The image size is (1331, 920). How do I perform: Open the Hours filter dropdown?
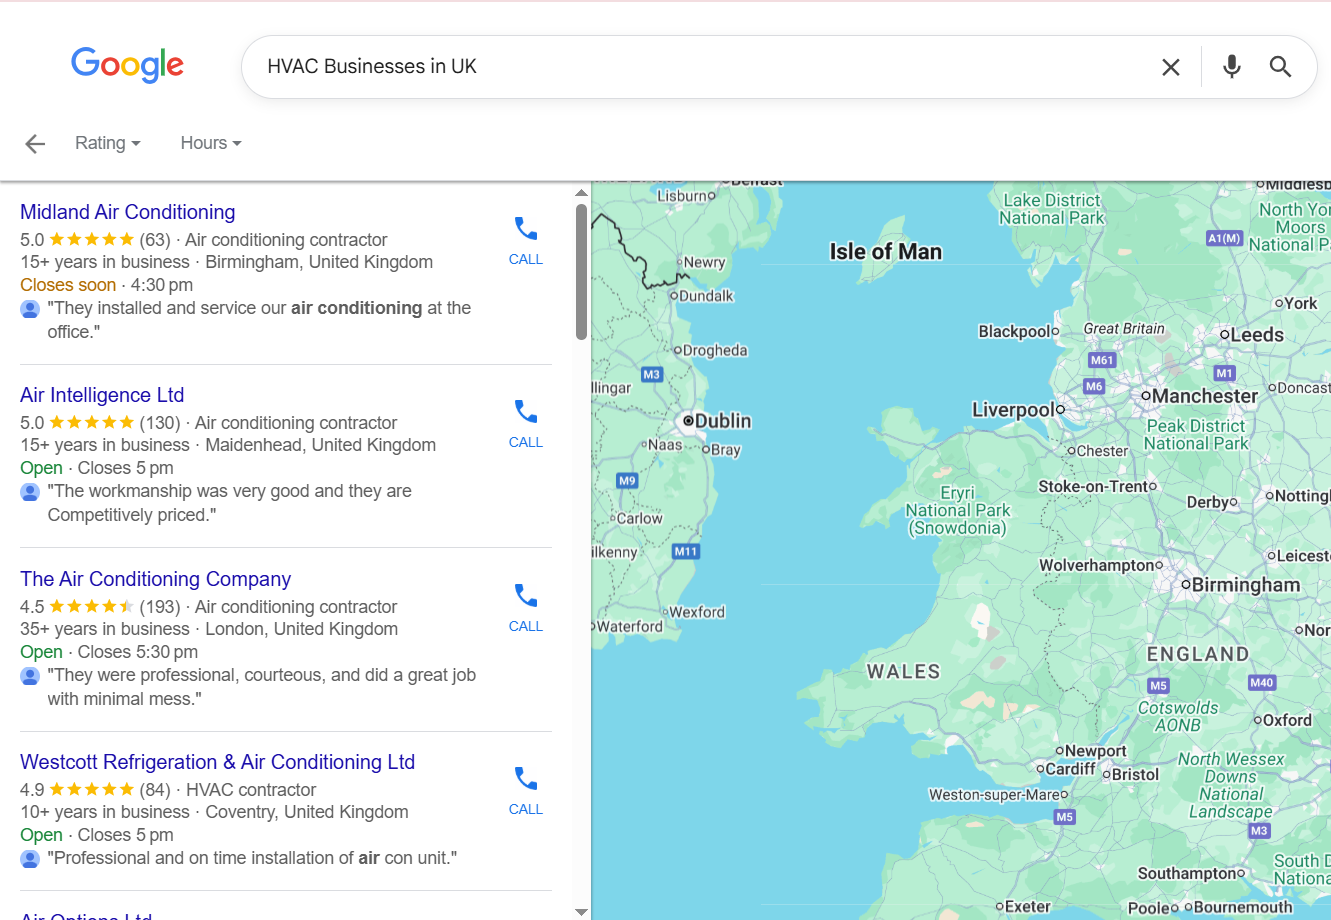(210, 143)
